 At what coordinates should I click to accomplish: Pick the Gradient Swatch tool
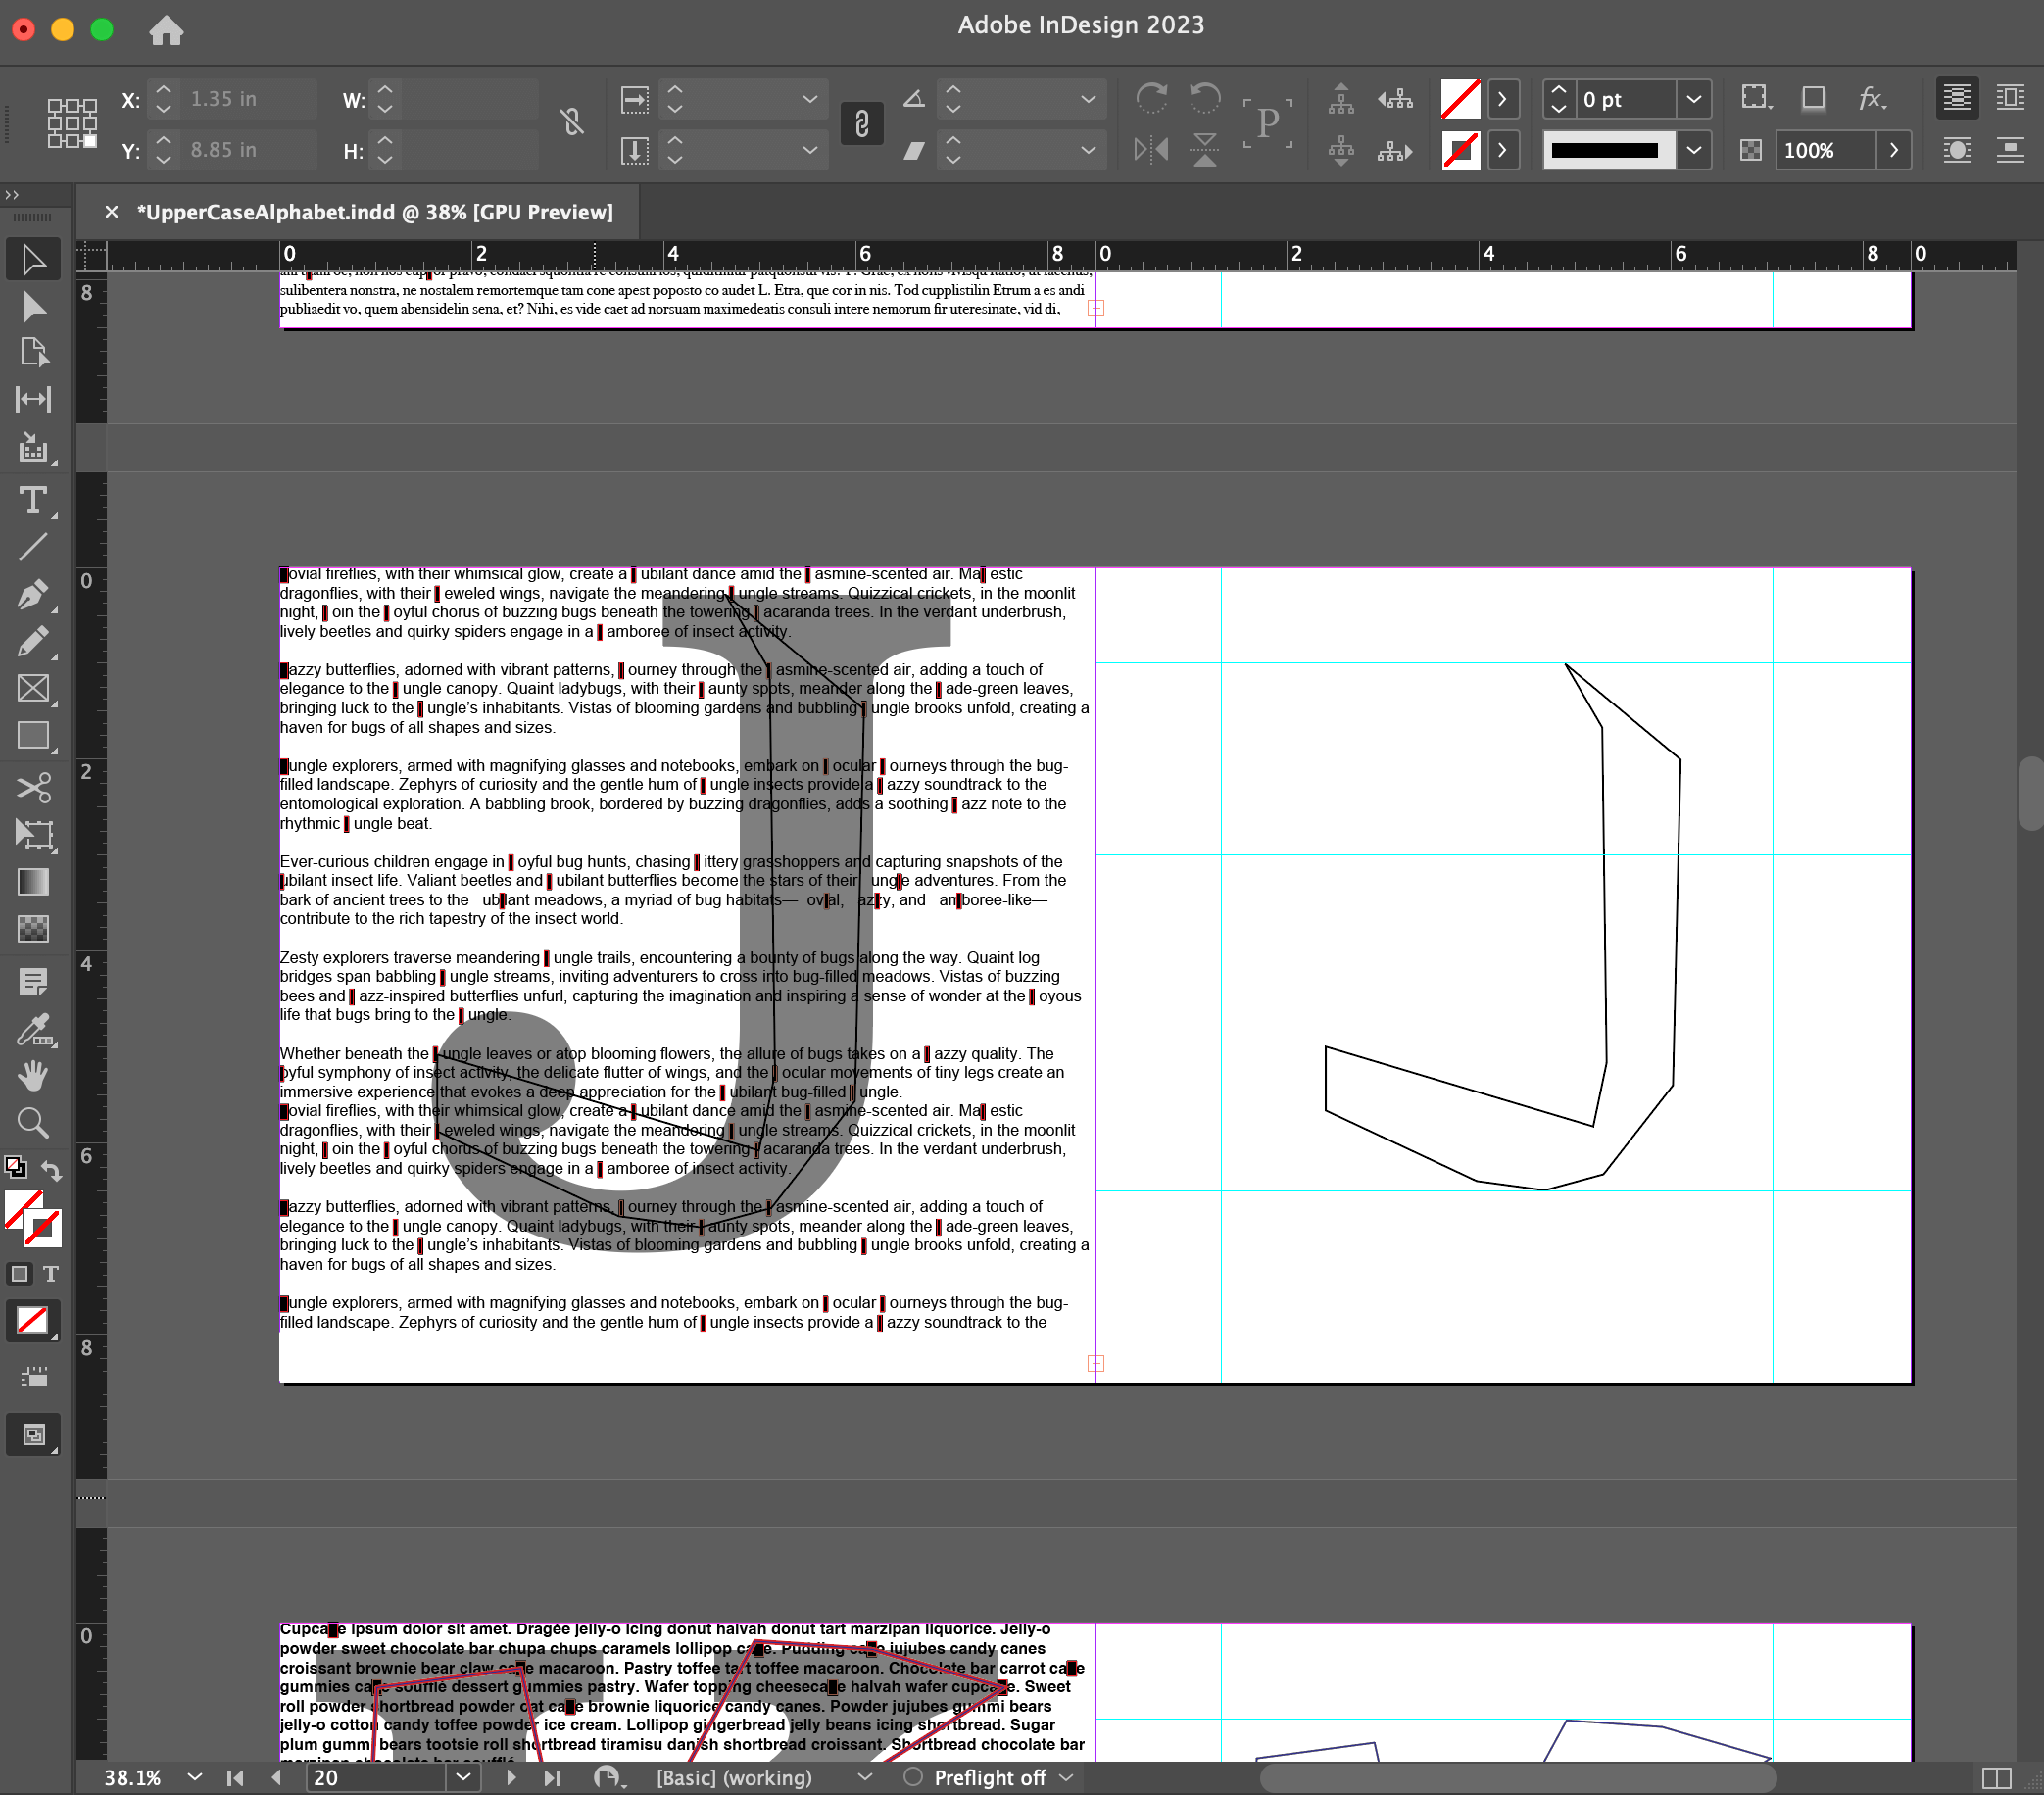[x=33, y=882]
